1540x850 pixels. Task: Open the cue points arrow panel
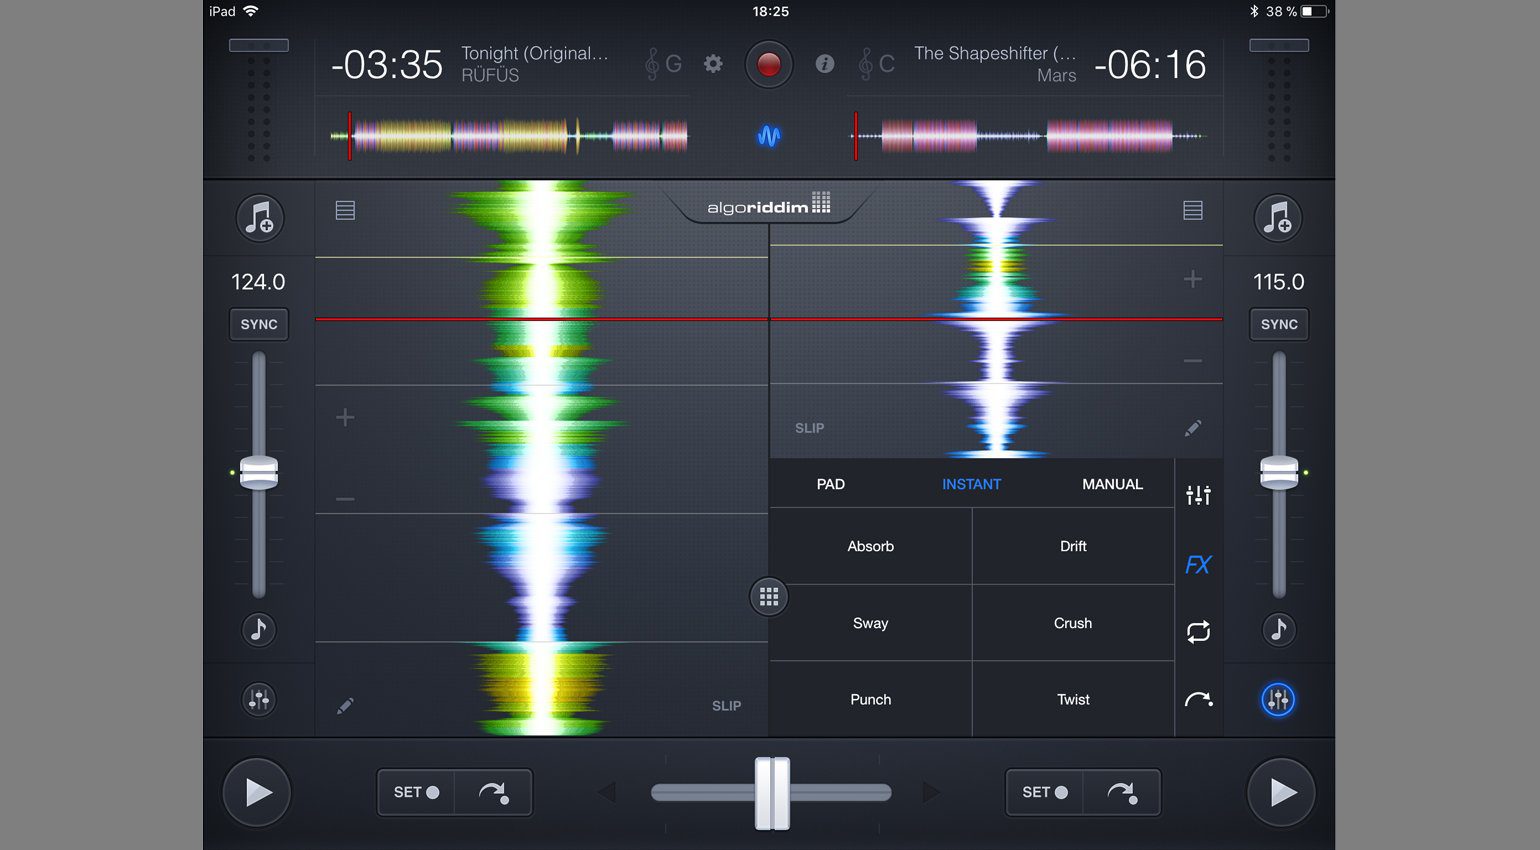click(1198, 700)
